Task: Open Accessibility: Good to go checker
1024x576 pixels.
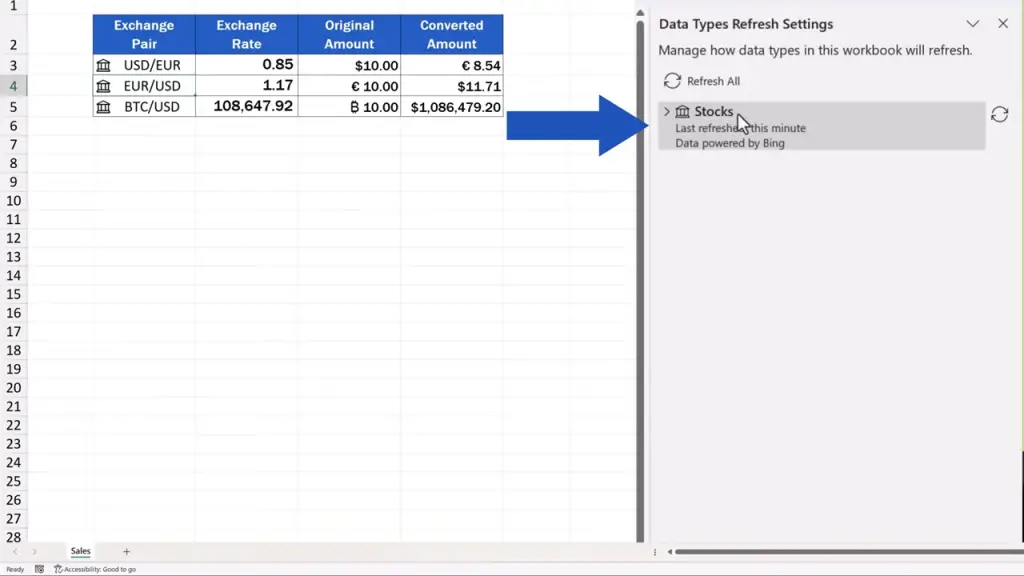Action: pyautogui.click(x=95, y=569)
